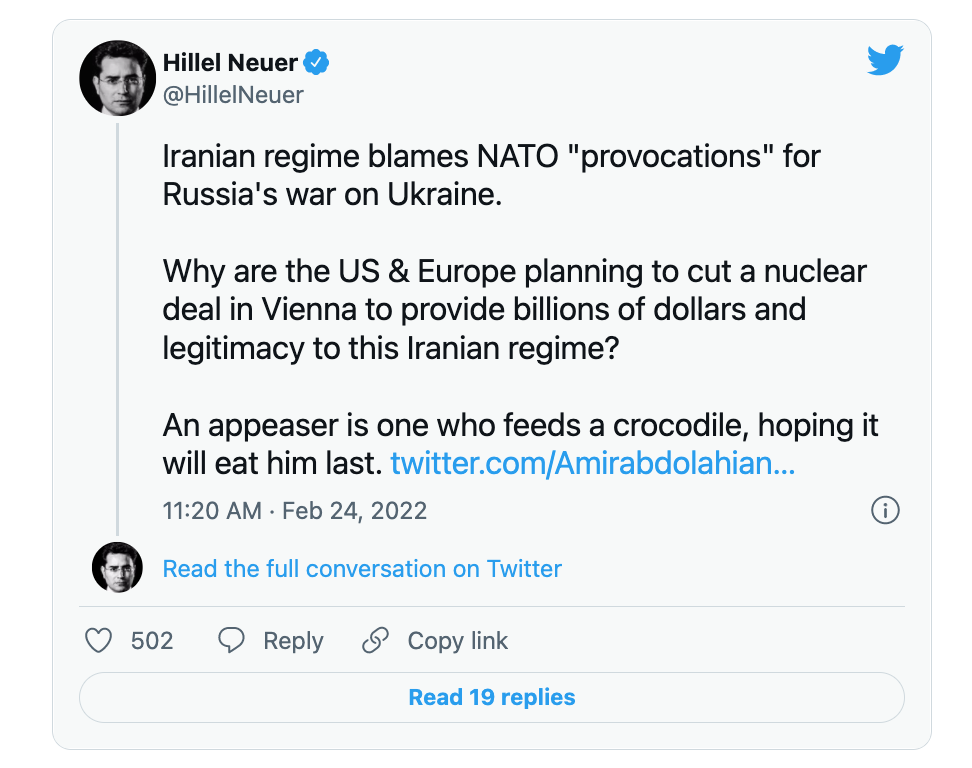Screen dimensions: 972x768
Task: Click the Vienna nuclear deal paragraph
Action: (515, 309)
